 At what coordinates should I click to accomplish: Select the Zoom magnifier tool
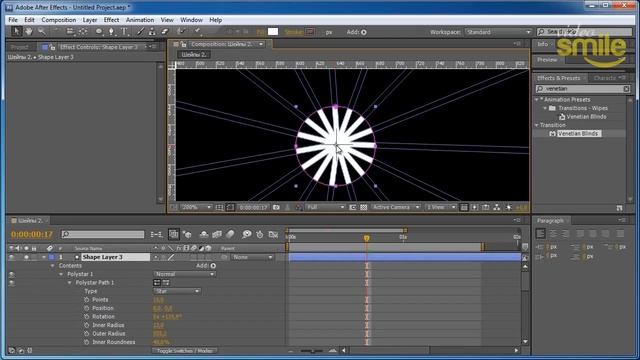(42, 31)
